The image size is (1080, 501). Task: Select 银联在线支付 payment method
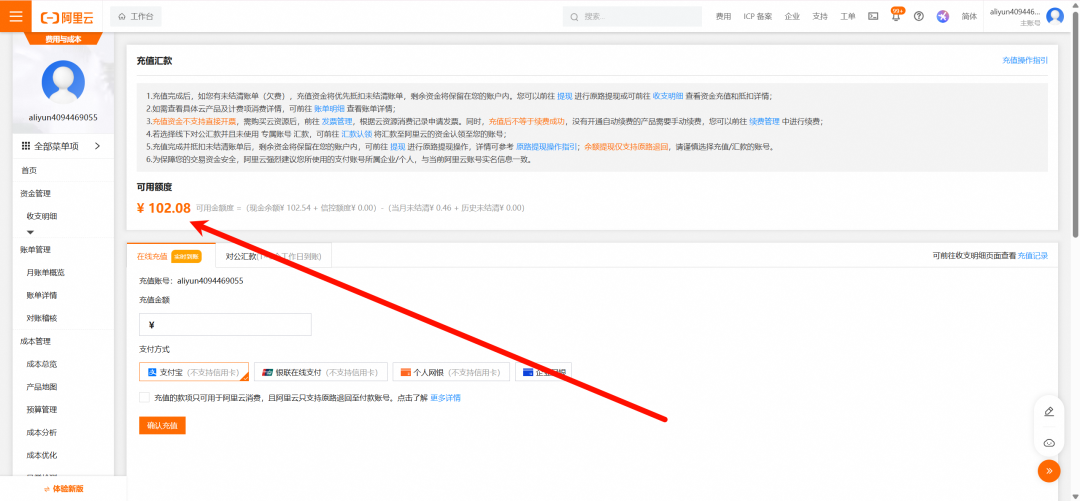point(321,372)
